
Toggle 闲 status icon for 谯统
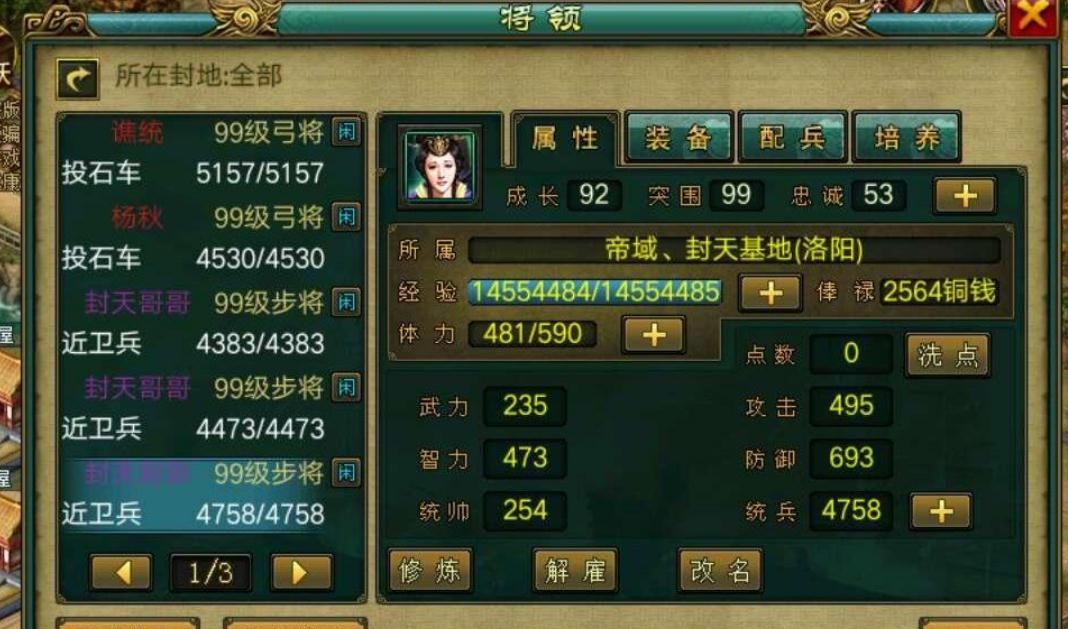346,132
